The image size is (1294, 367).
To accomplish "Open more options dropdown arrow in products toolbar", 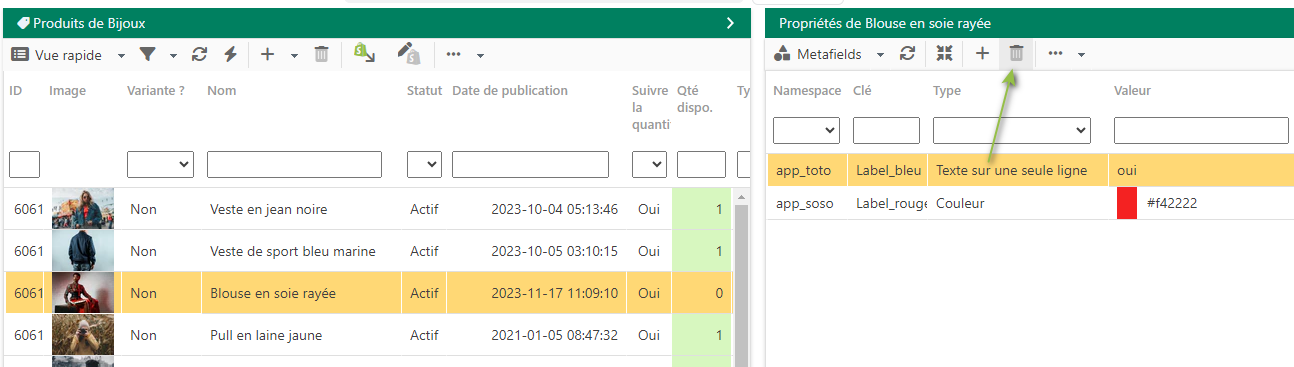I will click(x=480, y=55).
